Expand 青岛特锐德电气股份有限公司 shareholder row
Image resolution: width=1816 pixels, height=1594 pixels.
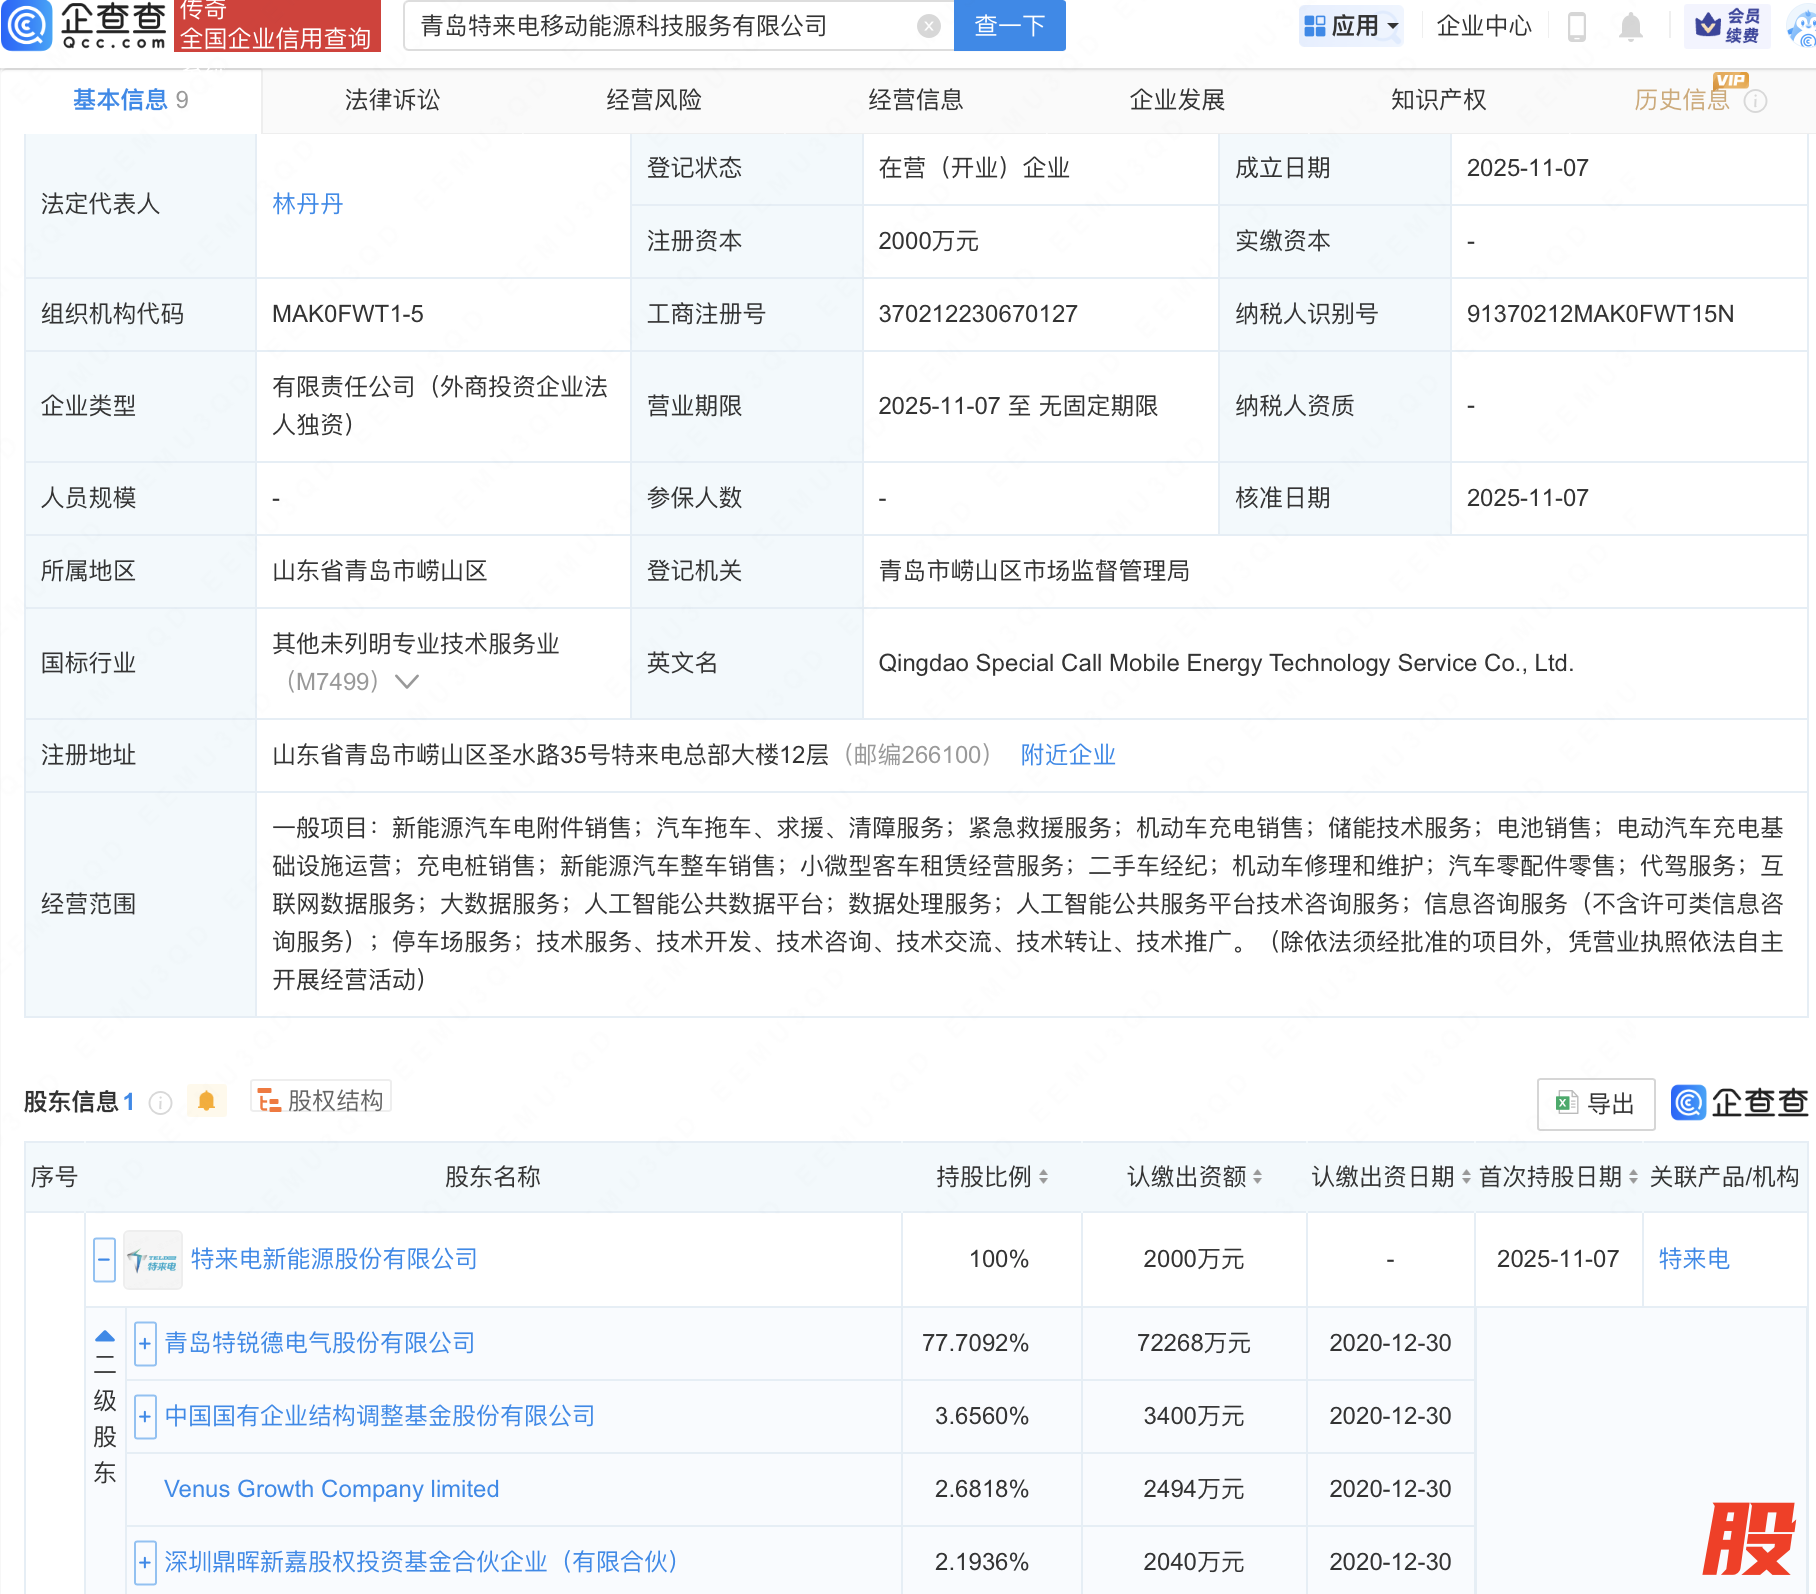click(145, 1343)
